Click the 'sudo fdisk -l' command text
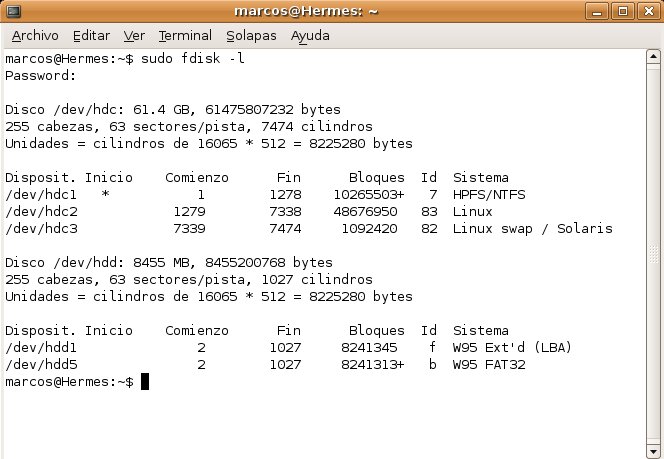Viewport: 664px width, 459px height. click(188, 59)
